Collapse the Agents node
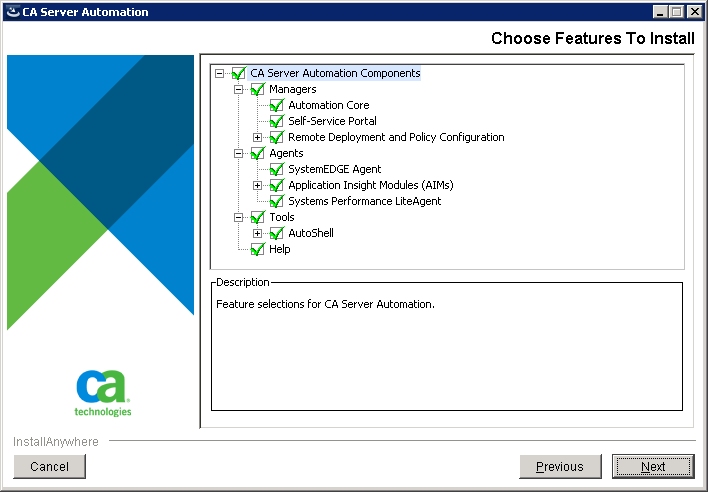The height and width of the screenshot is (492, 708). [x=238, y=153]
